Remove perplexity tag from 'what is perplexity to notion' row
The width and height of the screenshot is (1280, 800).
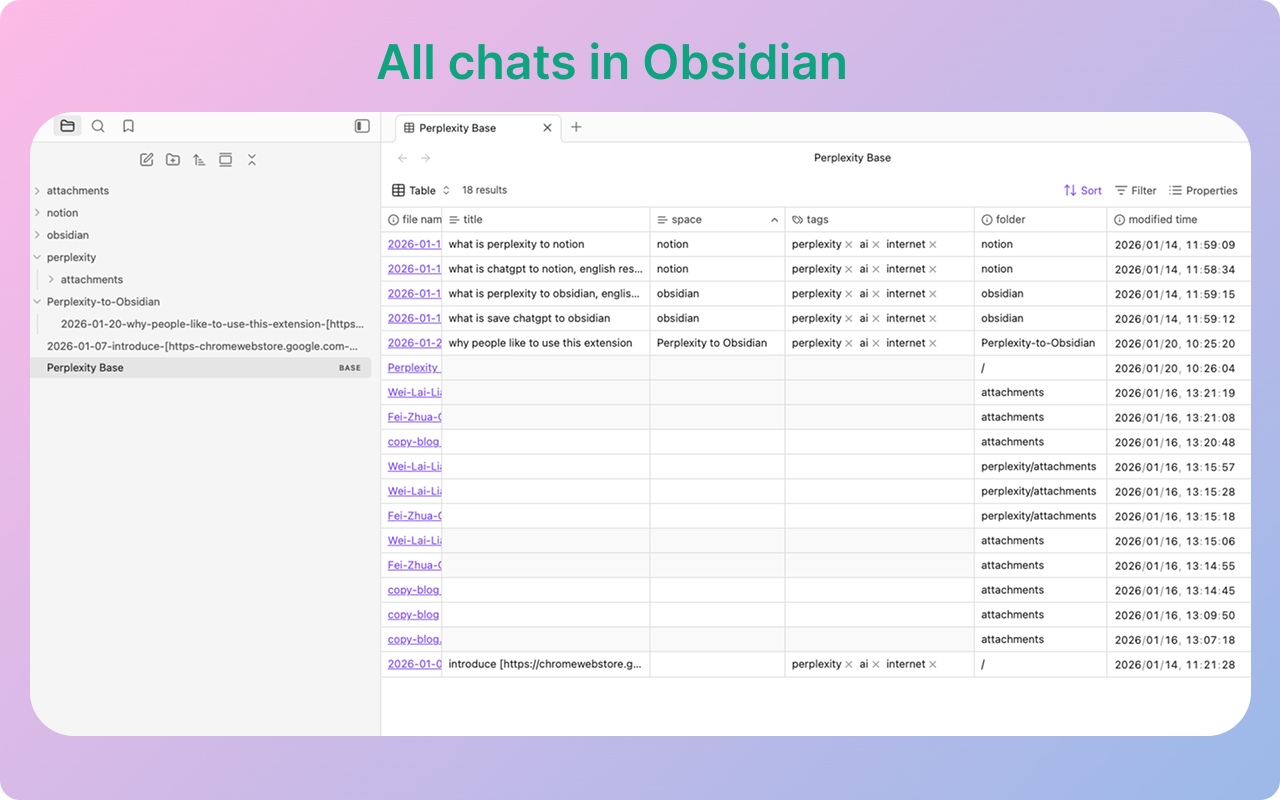pos(849,244)
